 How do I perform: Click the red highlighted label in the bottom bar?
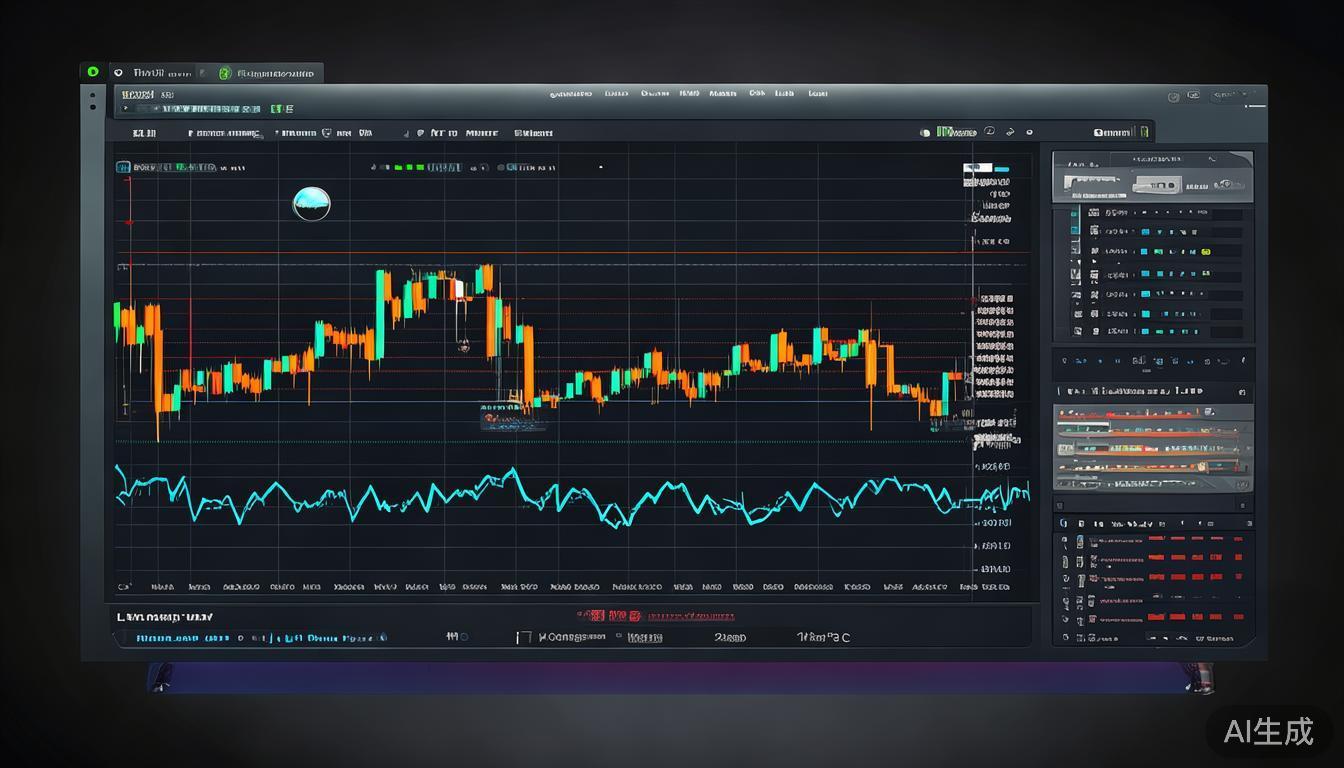click(605, 616)
